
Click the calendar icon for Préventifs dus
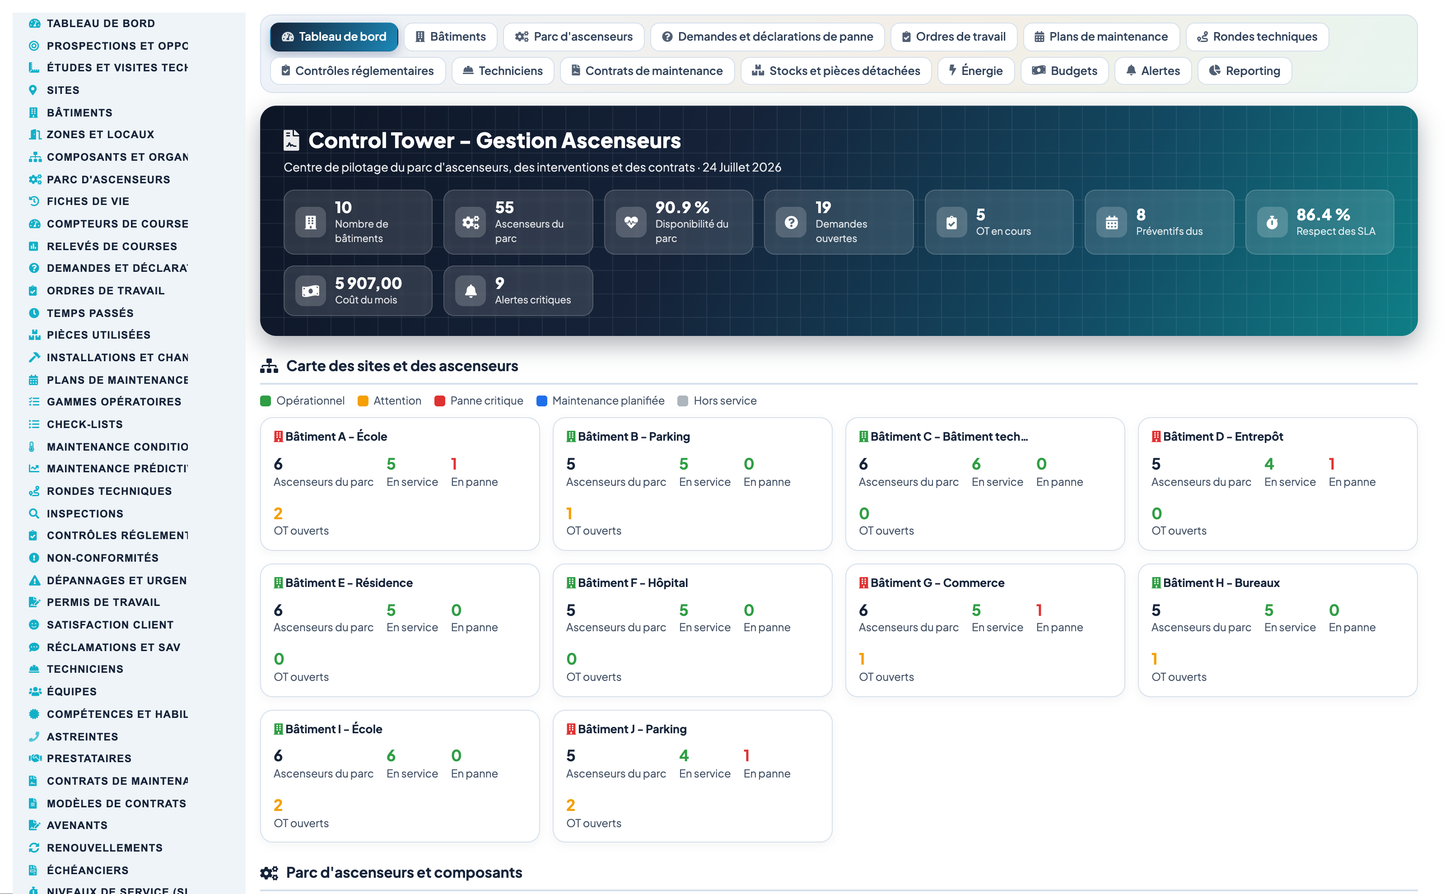(1112, 223)
